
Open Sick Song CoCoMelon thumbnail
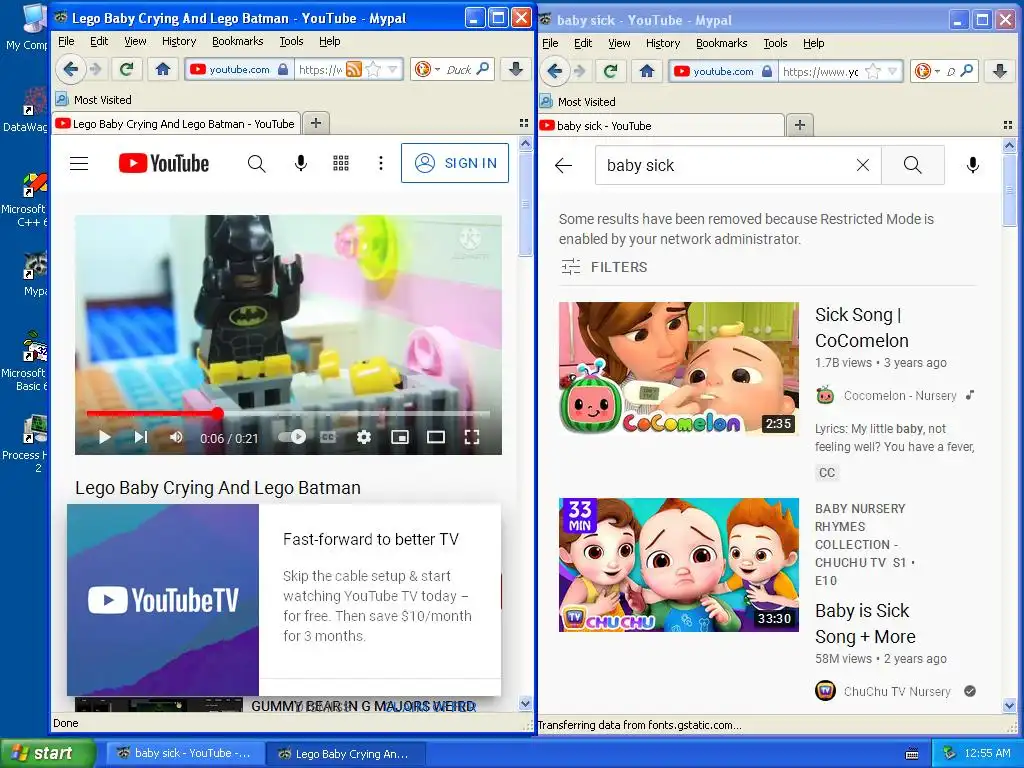pyautogui.click(x=679, y=369)
